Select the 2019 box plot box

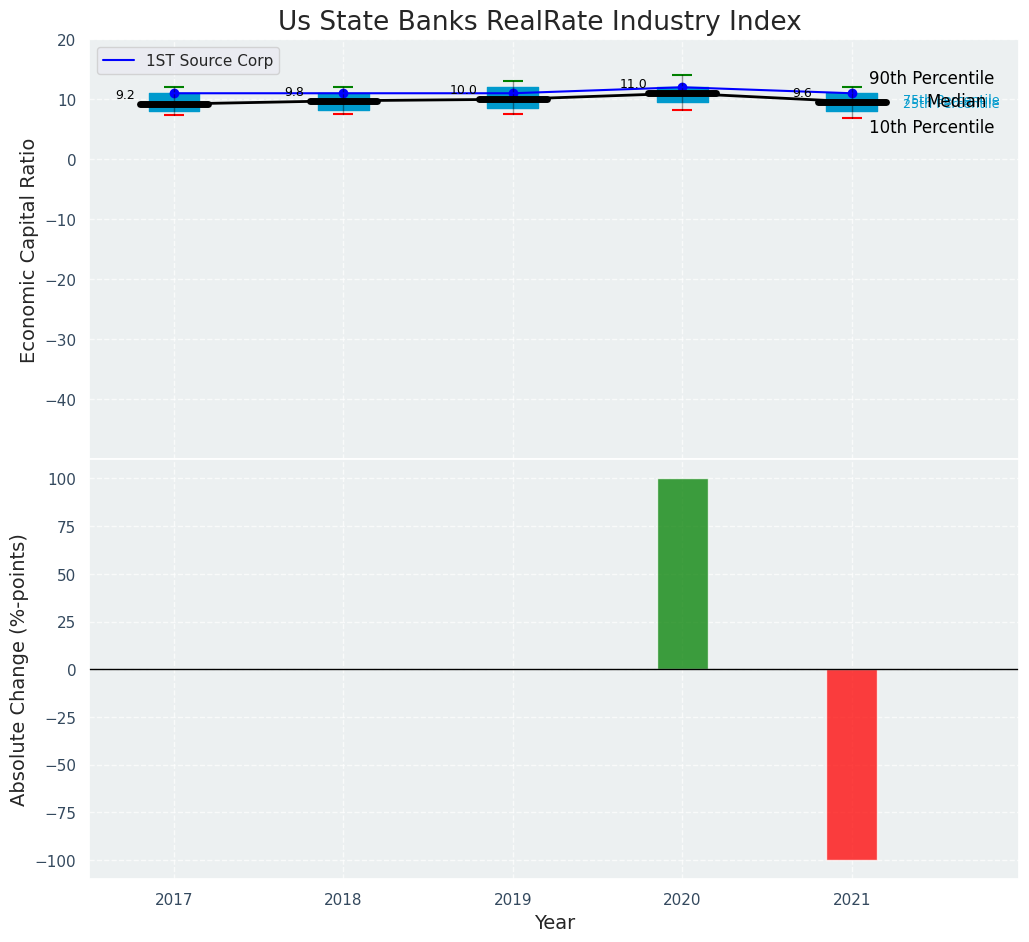(513, 98)
